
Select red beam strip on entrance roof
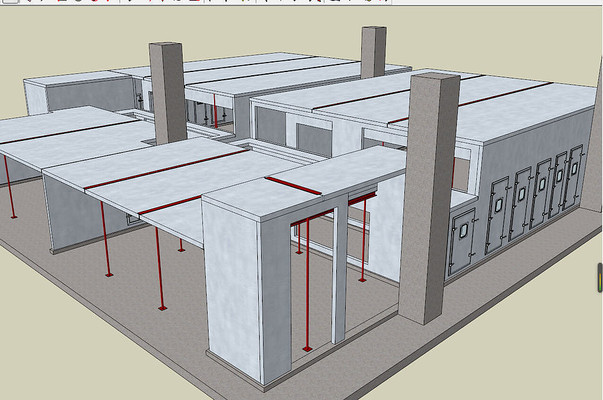(294, 186)
